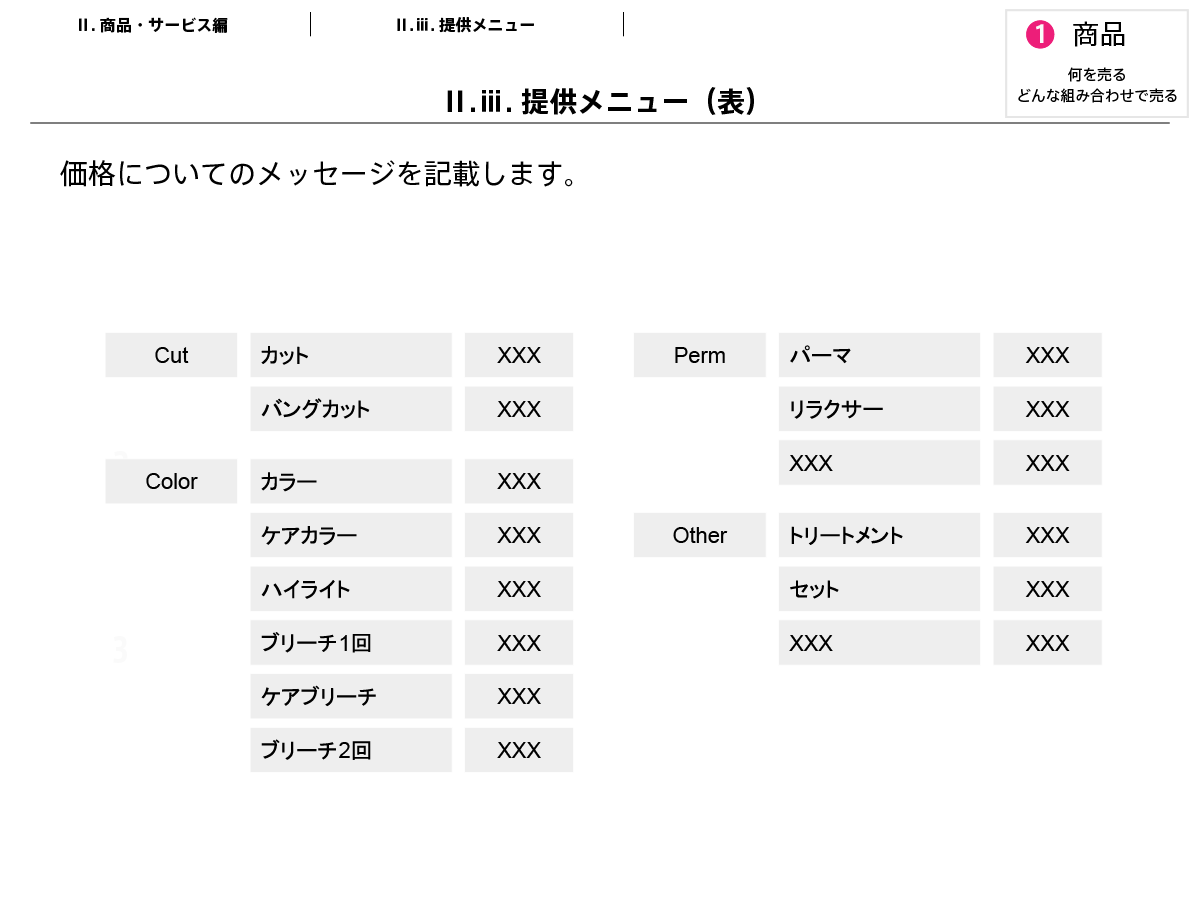Viewport: 1200px width, 901px height.
Task: Select the ケアカラー menu item cell
Action: 350,535
